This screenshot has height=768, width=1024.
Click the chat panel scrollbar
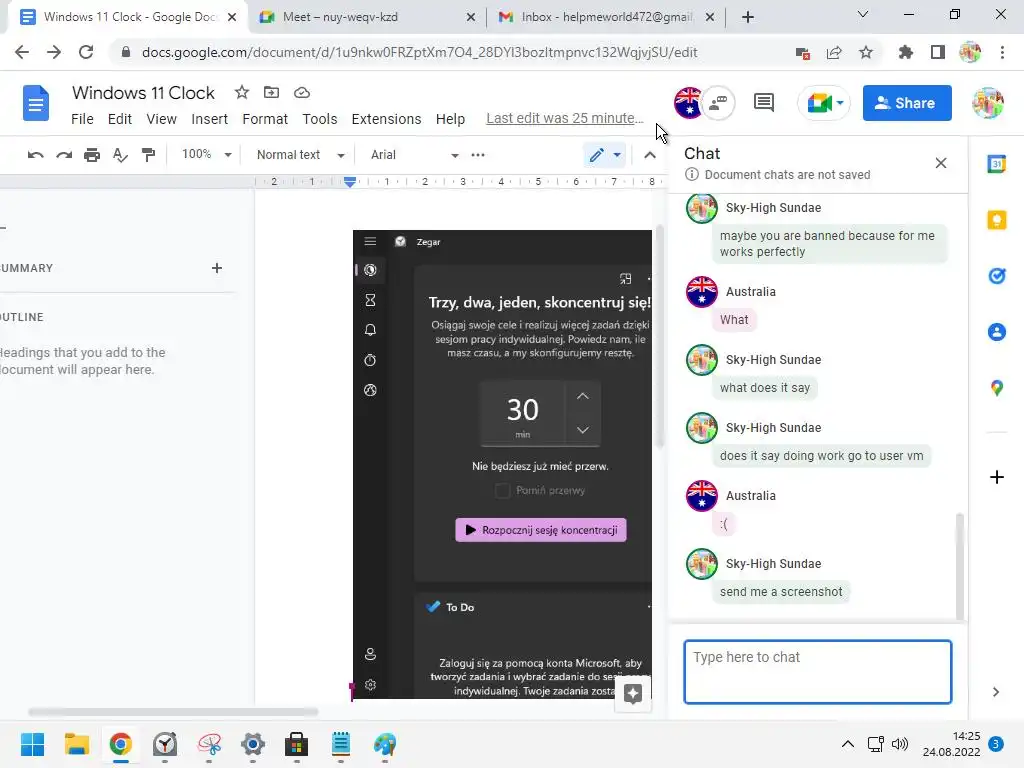(959, 565)
